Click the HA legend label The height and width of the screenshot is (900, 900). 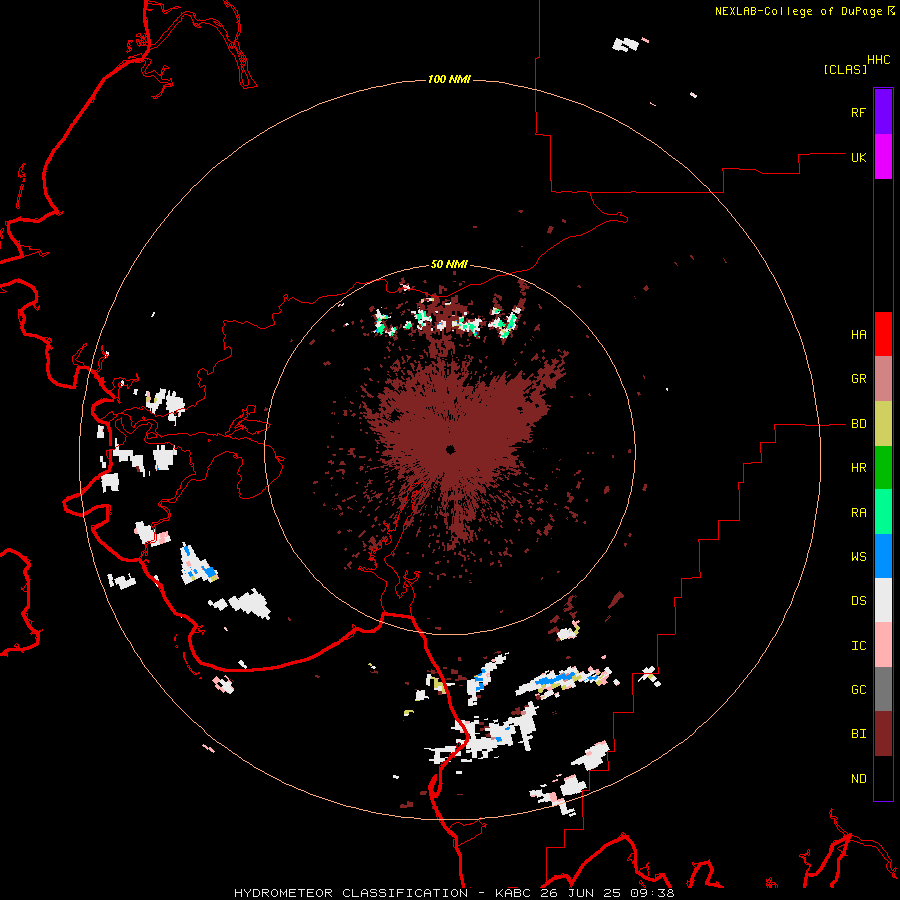pyautogui.click(x=858, y=335)
